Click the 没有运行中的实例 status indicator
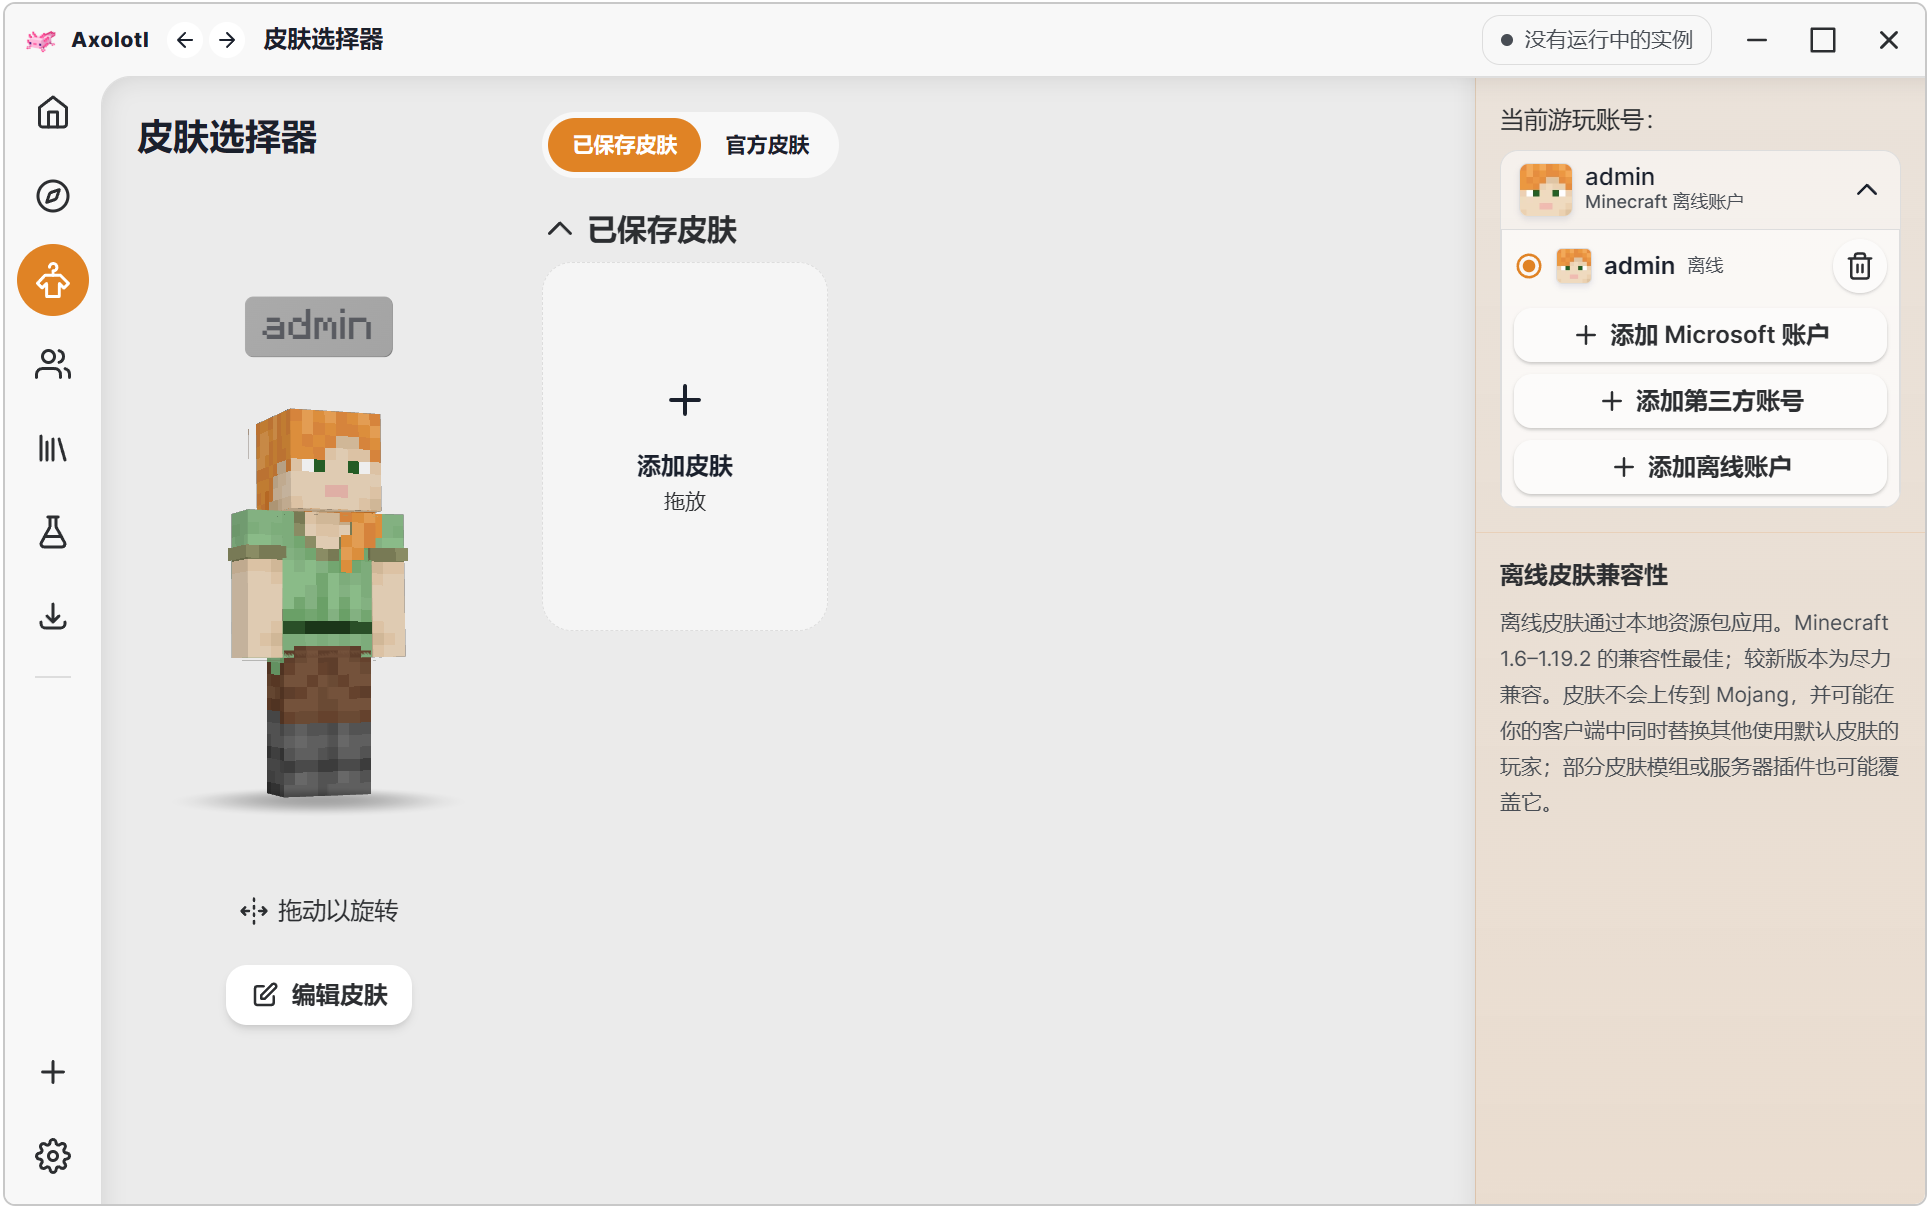Viewport: 1929px width, 1209px height. pos(1597,40)
